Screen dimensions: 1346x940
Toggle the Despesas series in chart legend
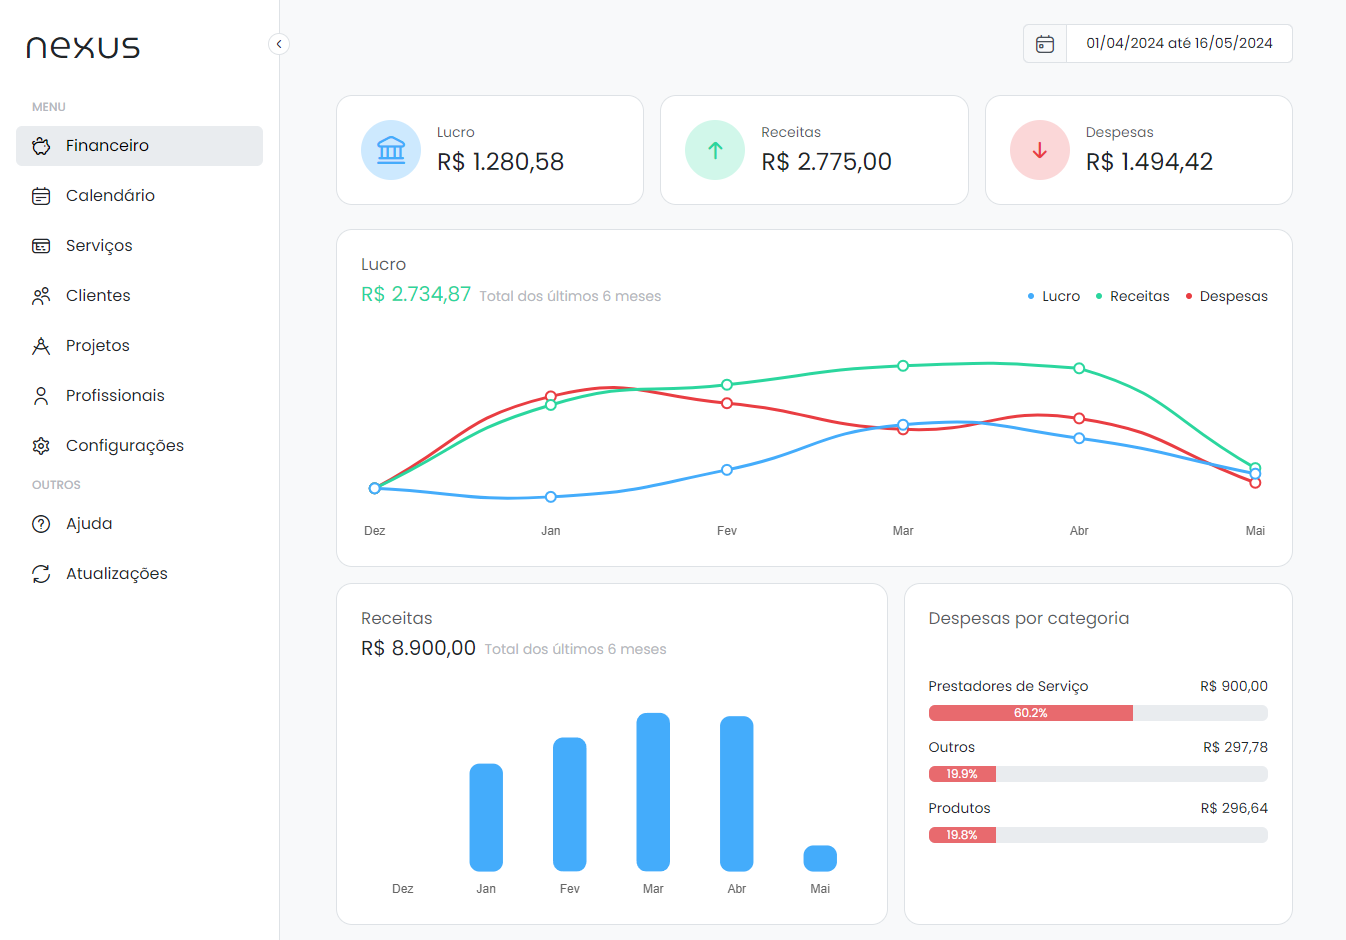(1226, 296)
